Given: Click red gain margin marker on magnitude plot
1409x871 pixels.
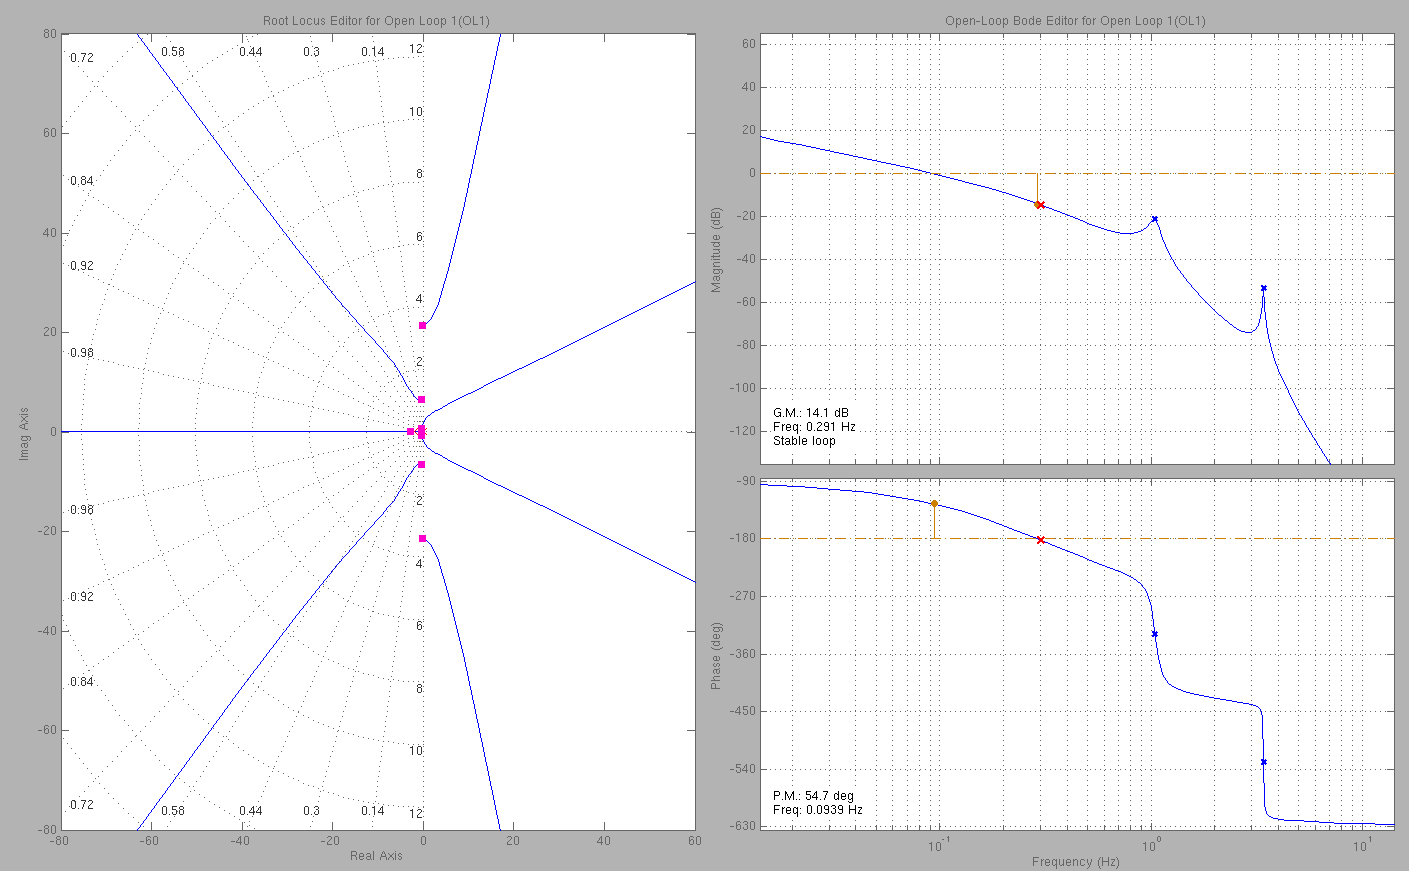Looking at the screenshot, I should (1040, 205).
